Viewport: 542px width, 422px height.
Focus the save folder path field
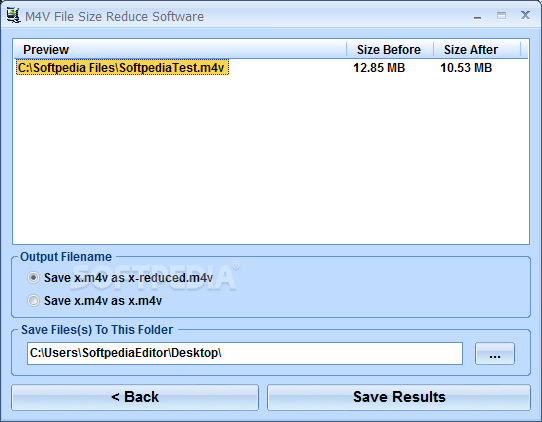[x=245, y=354]
